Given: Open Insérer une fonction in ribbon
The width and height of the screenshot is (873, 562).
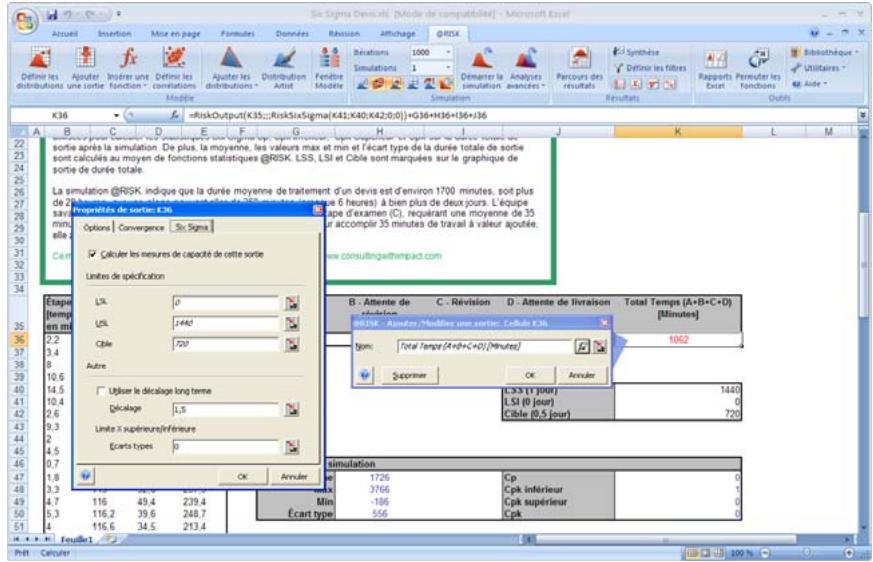Looking at the screenshot, I should (128, 68).
